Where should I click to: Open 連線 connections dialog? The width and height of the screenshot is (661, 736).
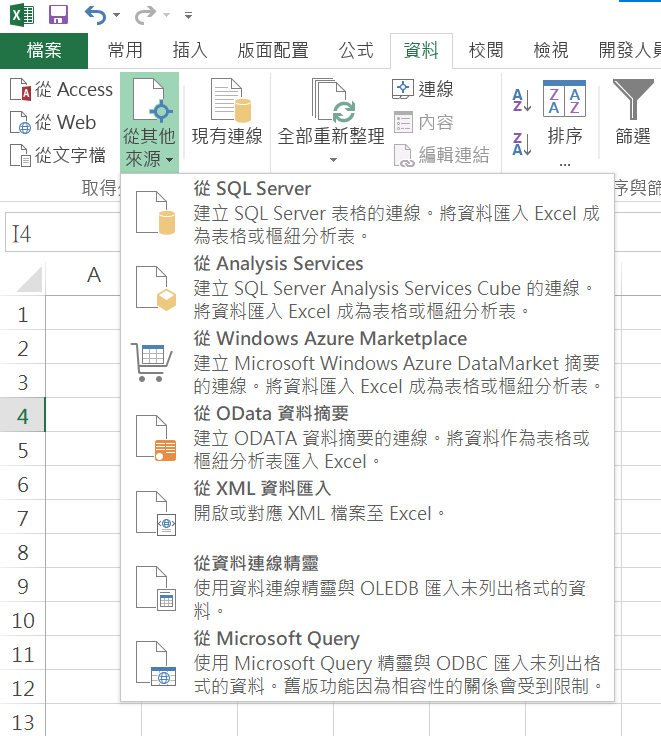click(423, 89)
